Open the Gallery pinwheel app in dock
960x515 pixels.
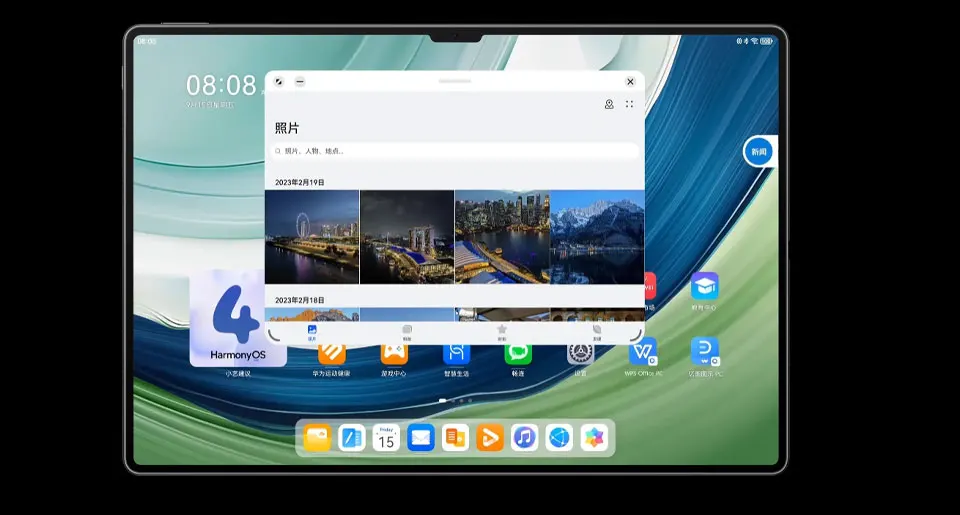coord(594,438)
